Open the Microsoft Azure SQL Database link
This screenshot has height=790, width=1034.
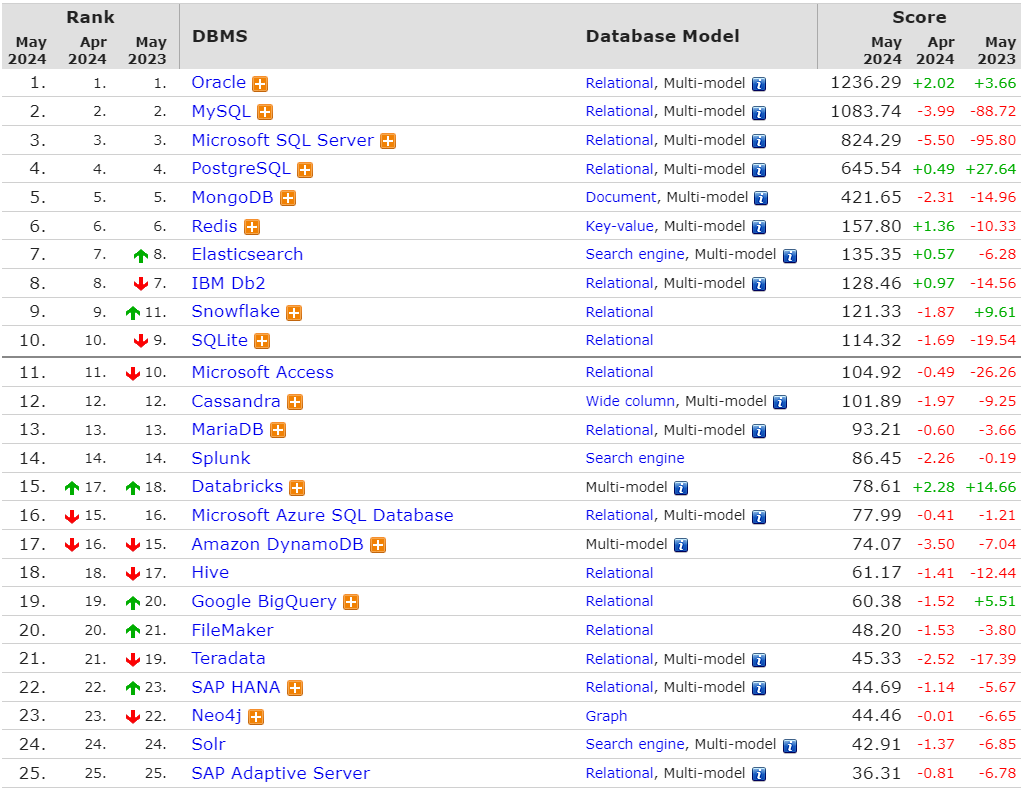click(322, 516)
